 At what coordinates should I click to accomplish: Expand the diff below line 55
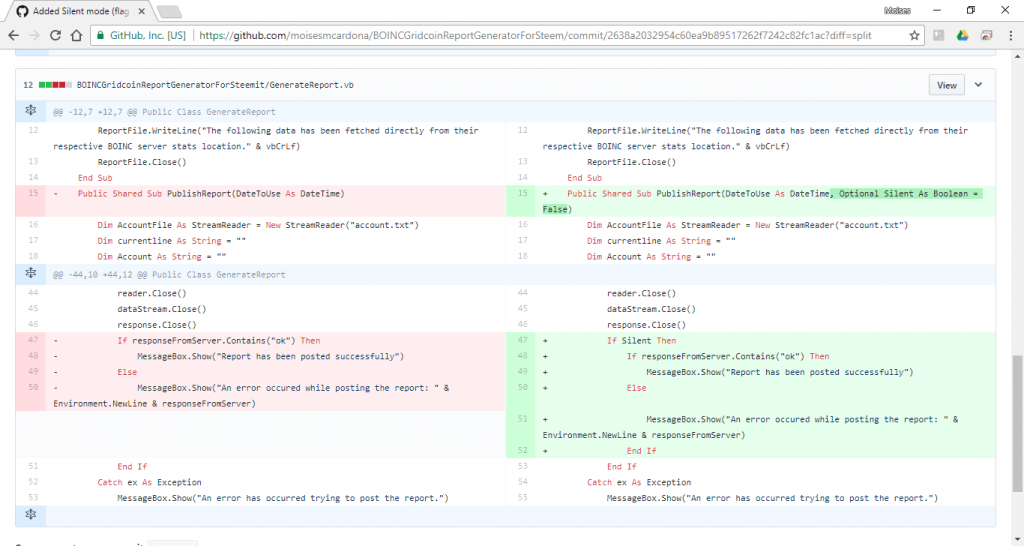31,515
